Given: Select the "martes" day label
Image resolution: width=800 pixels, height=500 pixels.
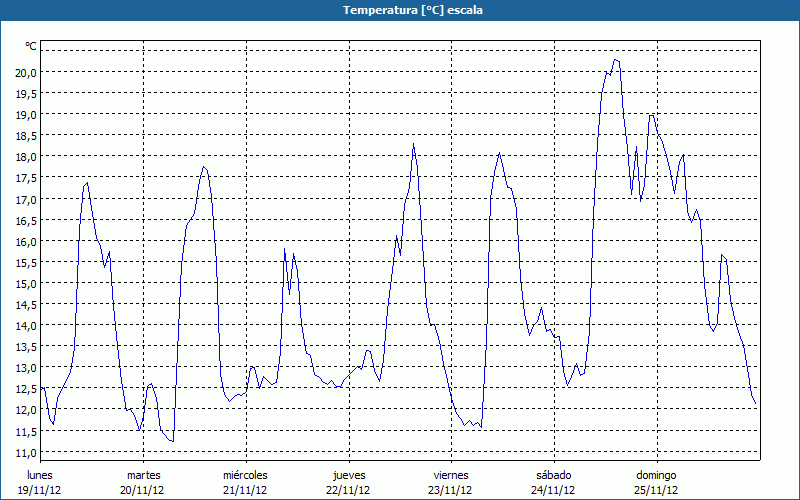Looking at the screenshot, I should [143, 474].
